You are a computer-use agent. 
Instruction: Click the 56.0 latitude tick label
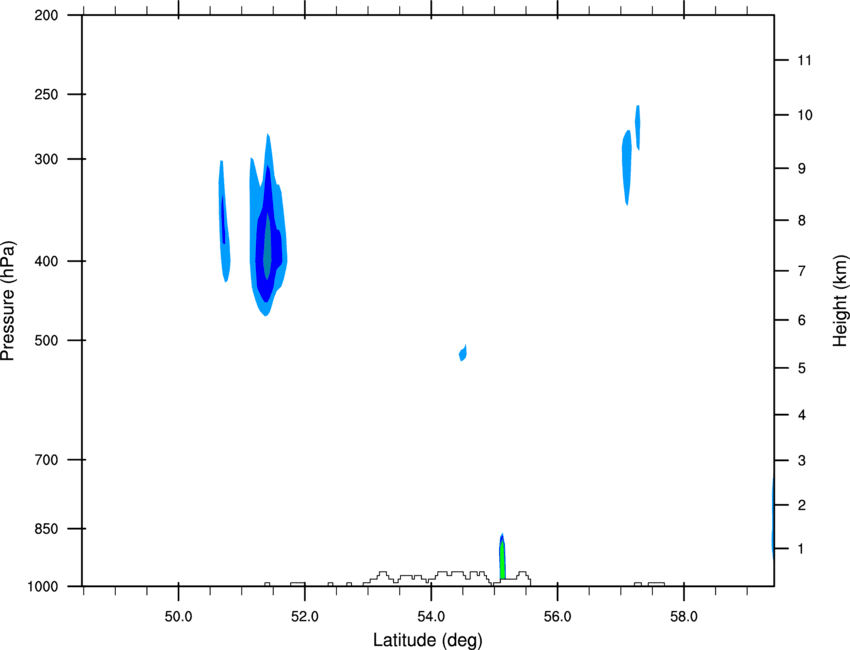coord(557,617)
